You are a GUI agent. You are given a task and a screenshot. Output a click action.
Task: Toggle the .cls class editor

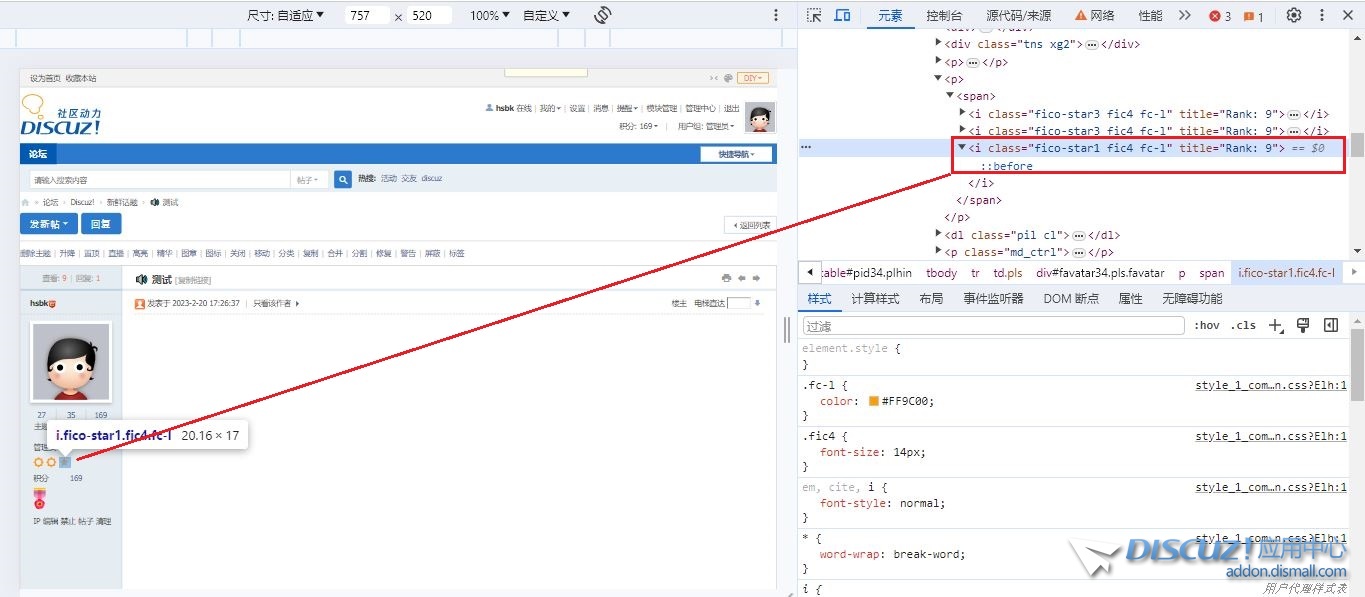pyautogui.click(x=1243, y=326)
